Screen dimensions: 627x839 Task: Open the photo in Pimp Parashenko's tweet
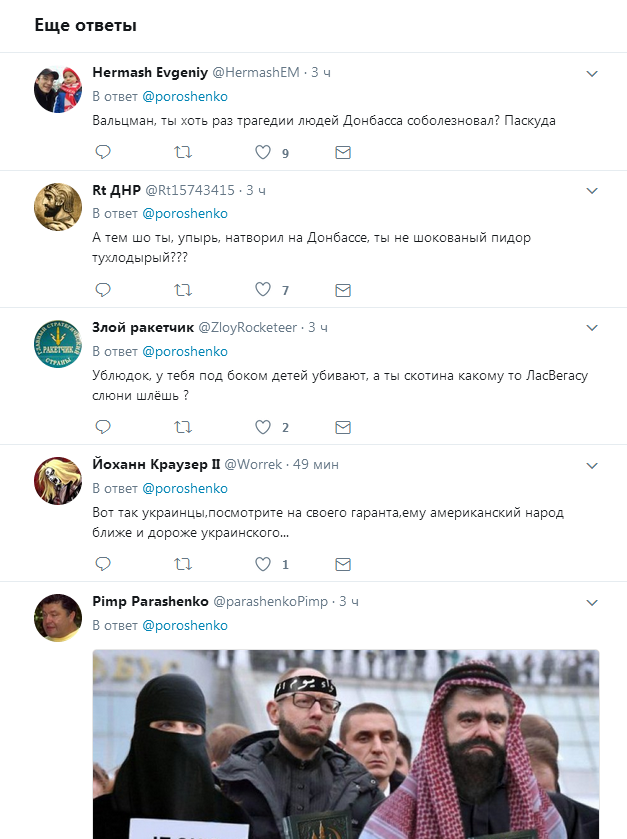[x=346, y=744]
